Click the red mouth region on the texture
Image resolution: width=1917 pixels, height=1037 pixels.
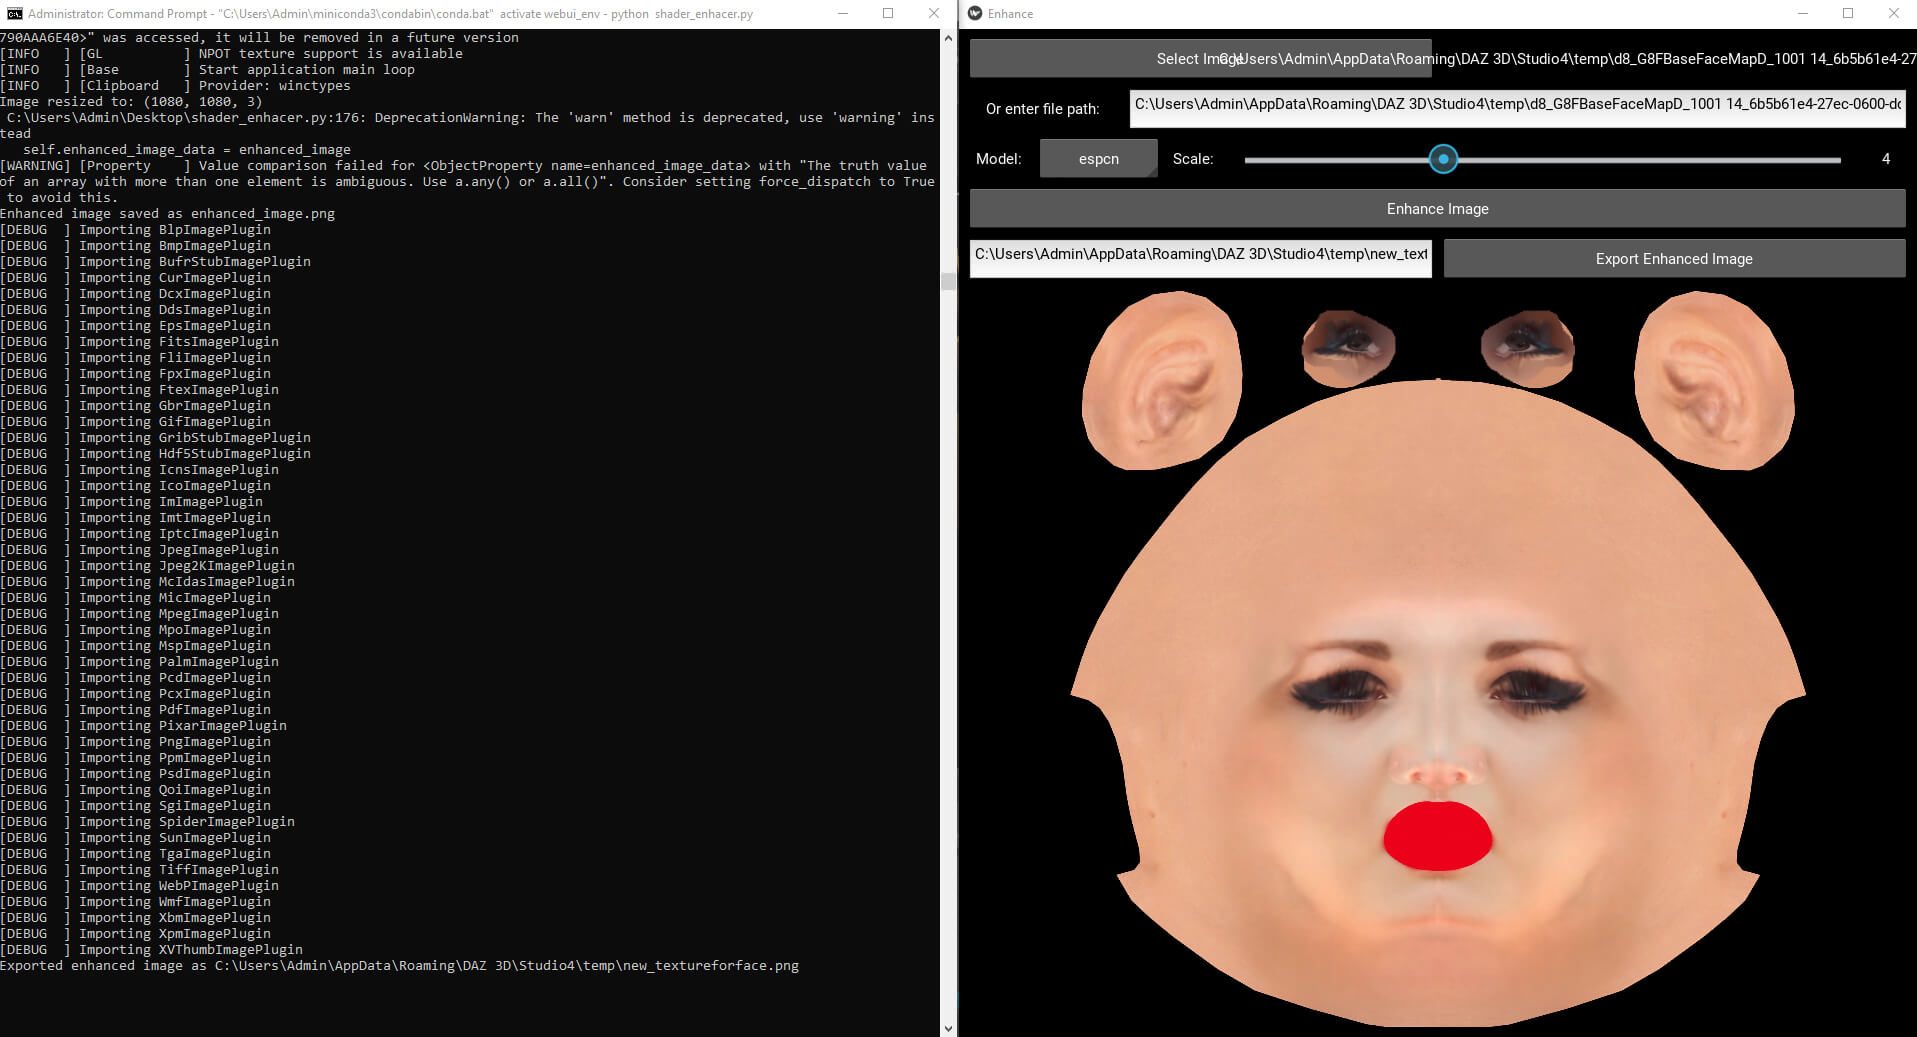1436,838
